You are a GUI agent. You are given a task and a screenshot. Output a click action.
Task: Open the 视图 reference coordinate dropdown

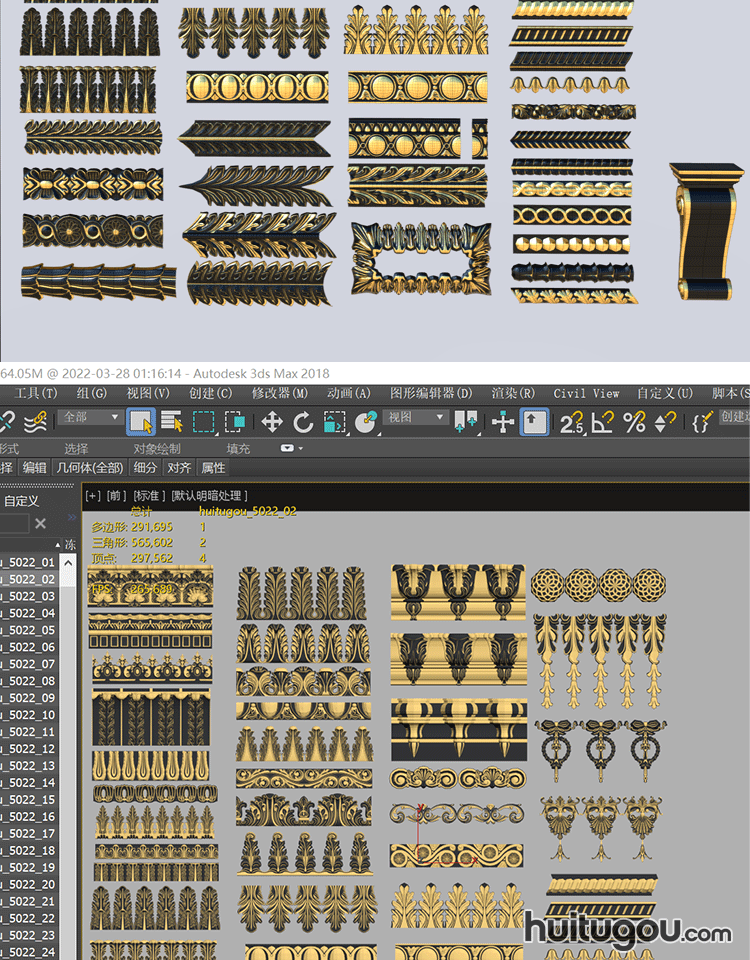coord(415,417)
